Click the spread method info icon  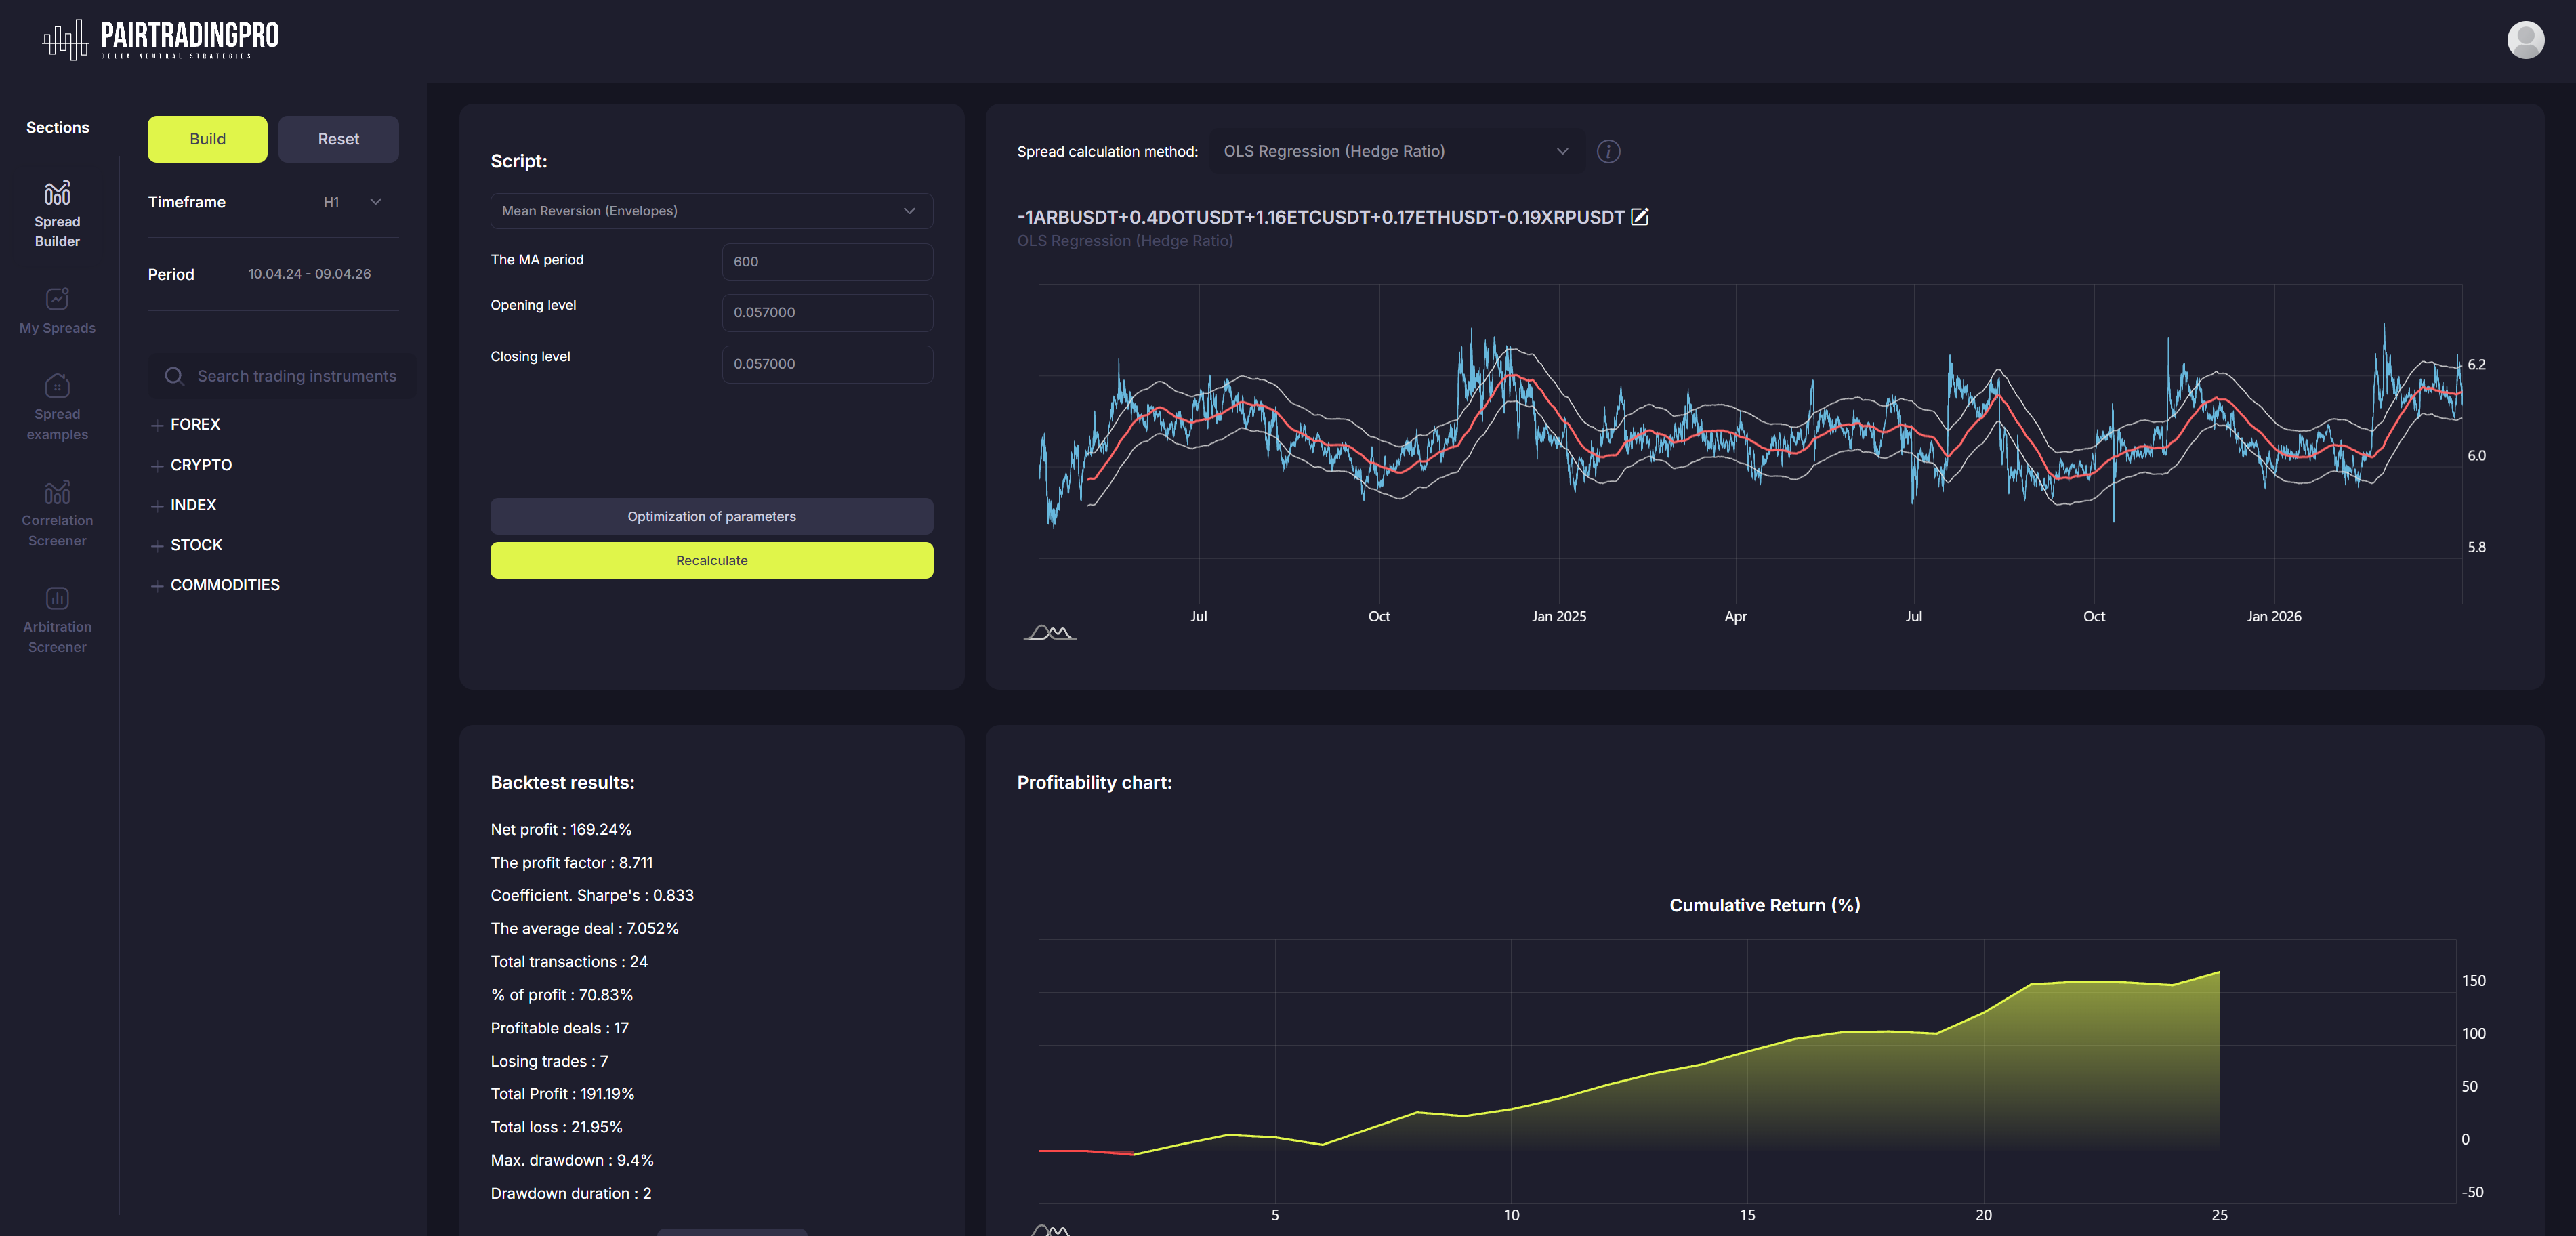click(1608, 151)
